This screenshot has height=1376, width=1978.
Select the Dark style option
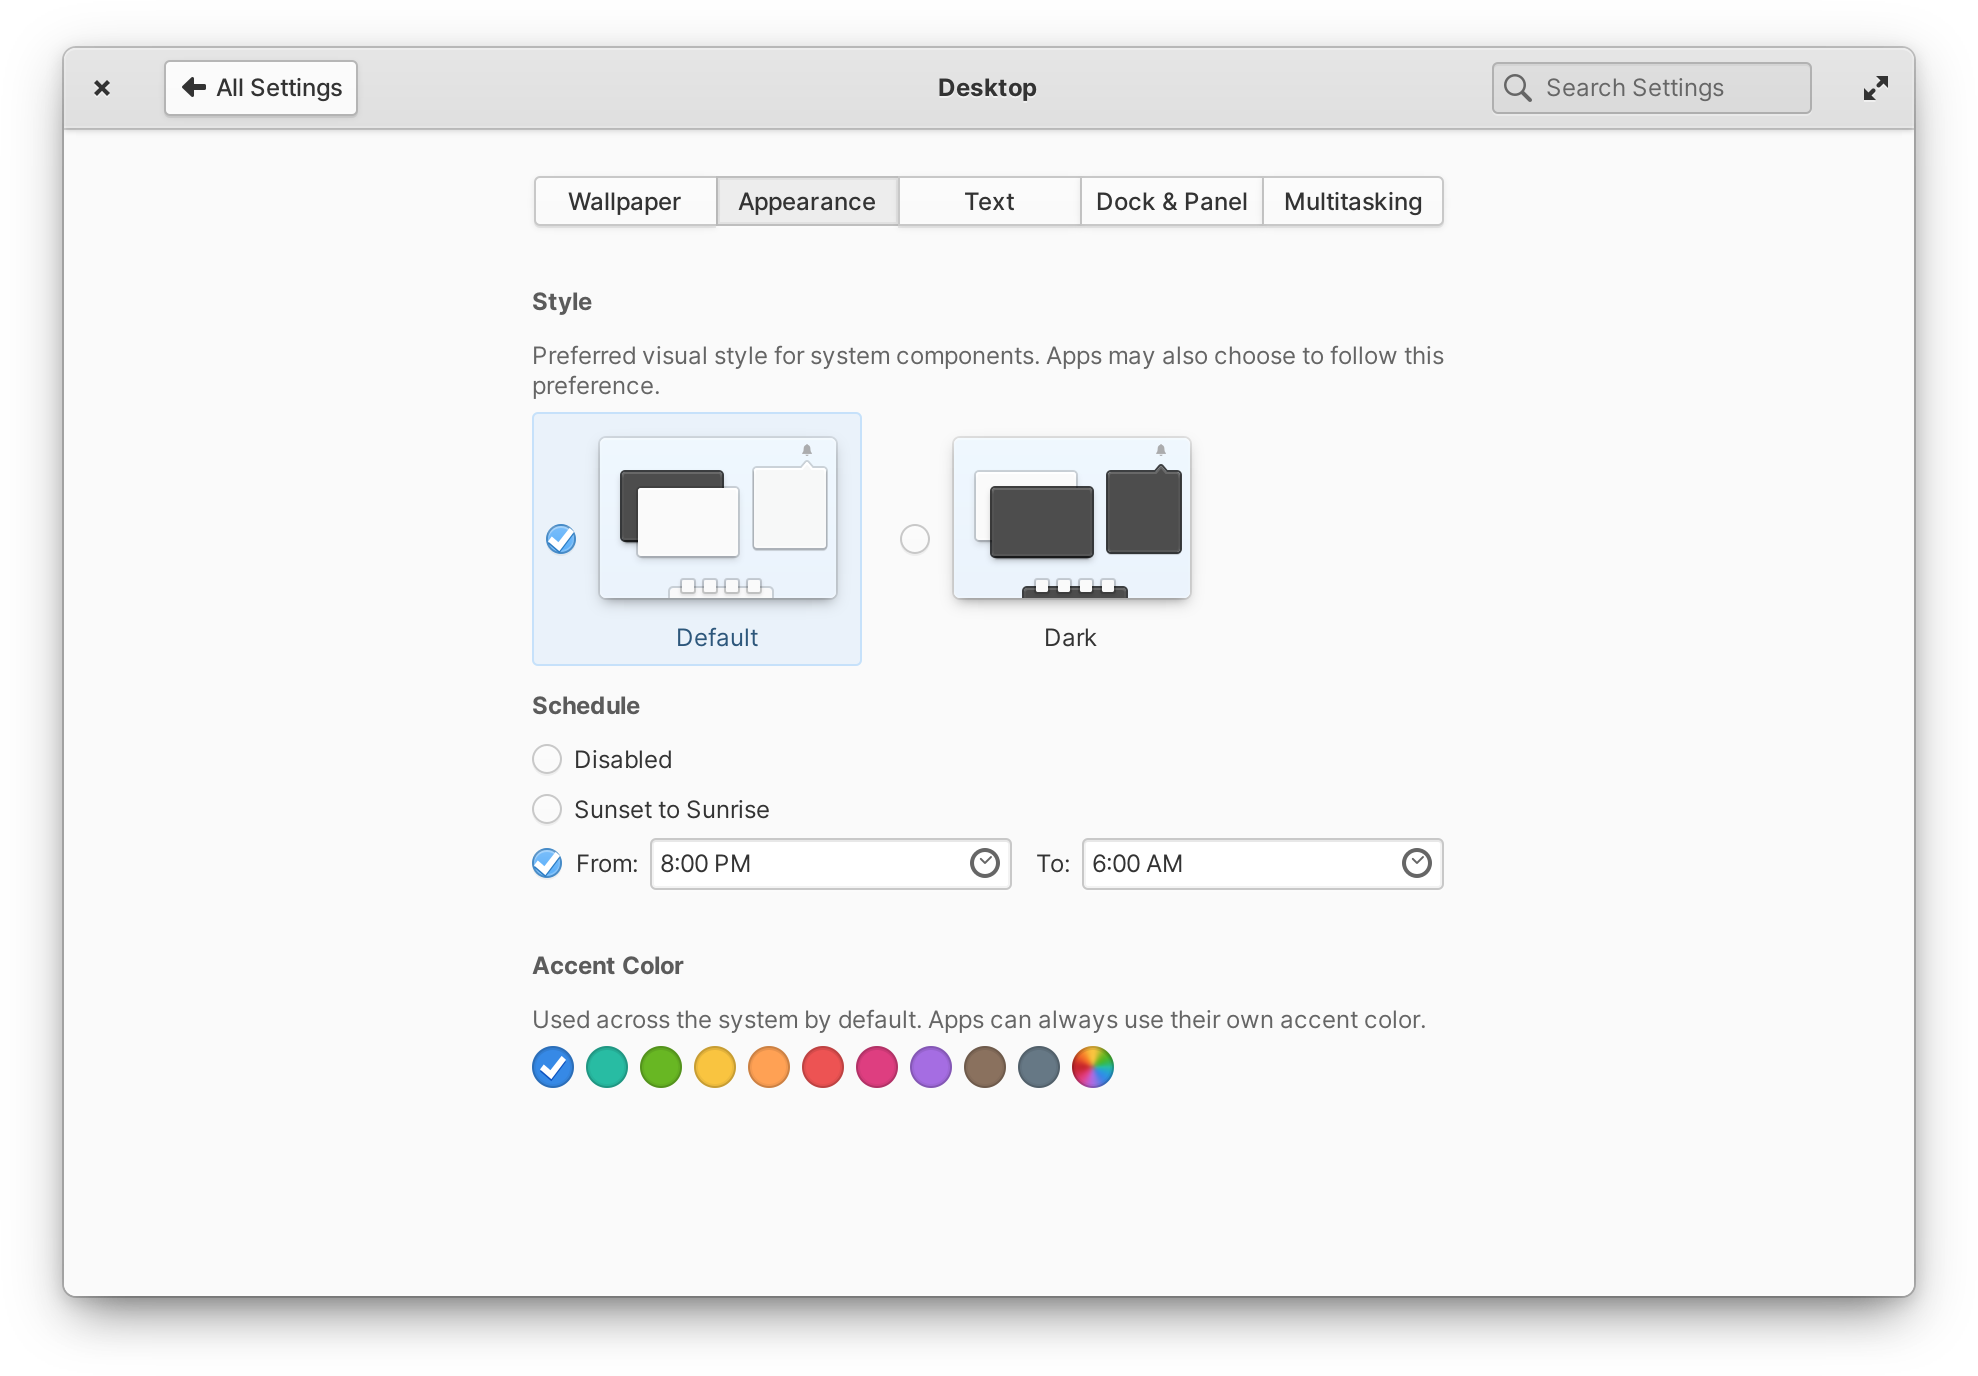pyautogui.click(x=915, y=538)
